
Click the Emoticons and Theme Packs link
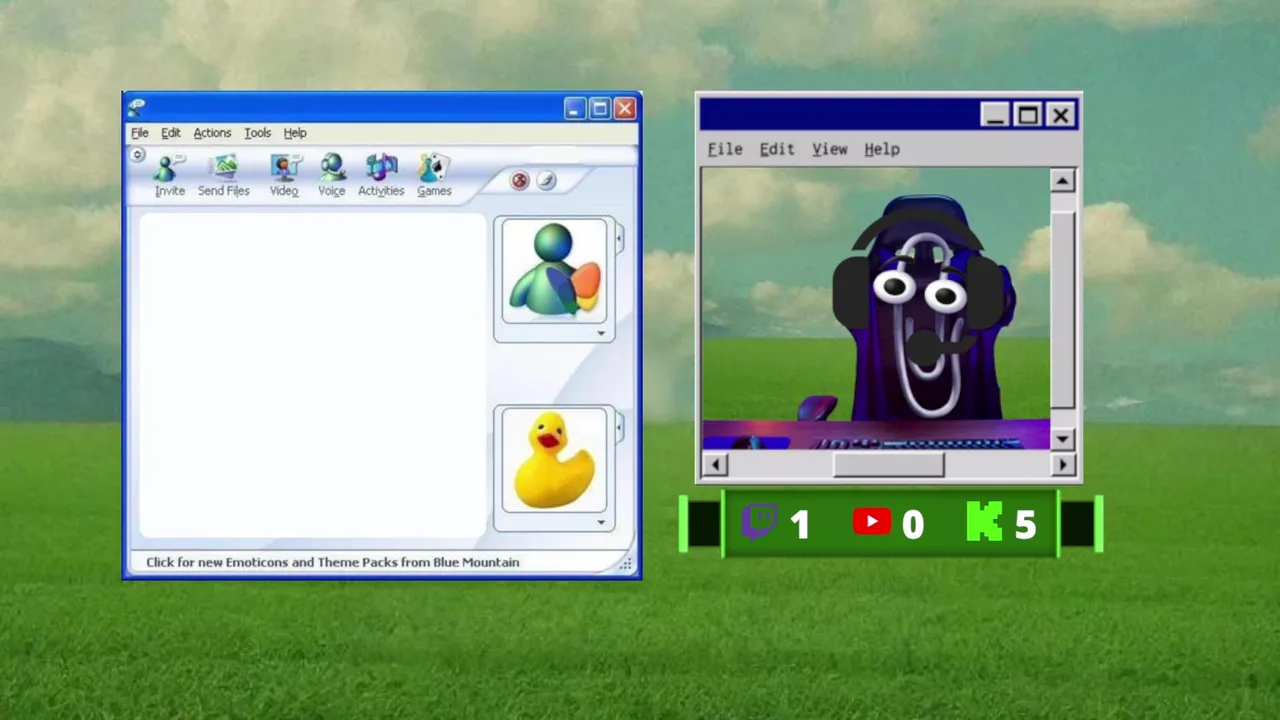[333, 562]
